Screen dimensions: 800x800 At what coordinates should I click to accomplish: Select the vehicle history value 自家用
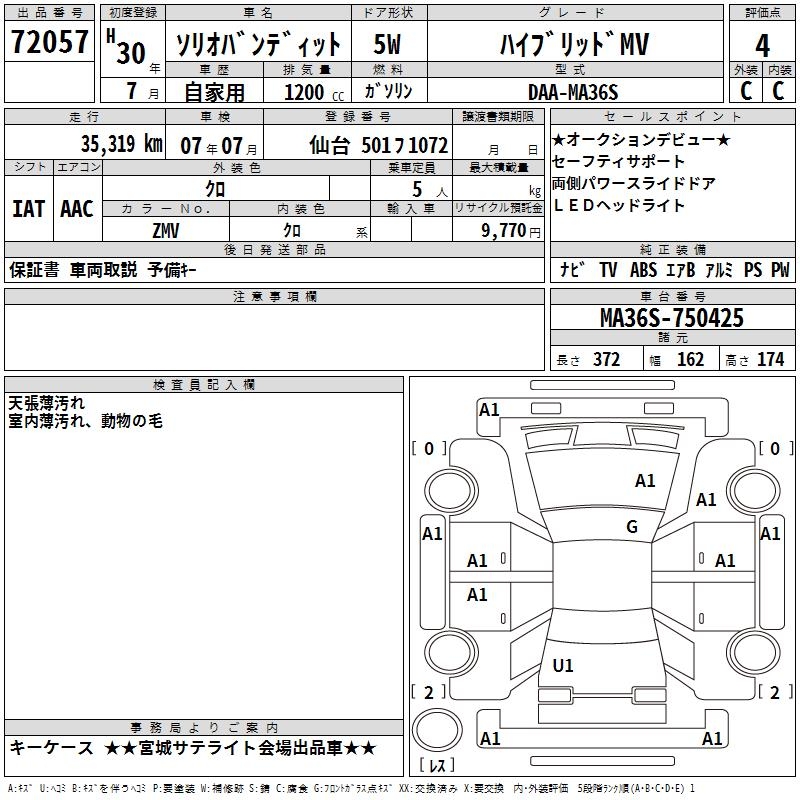(x=214, y=92)
